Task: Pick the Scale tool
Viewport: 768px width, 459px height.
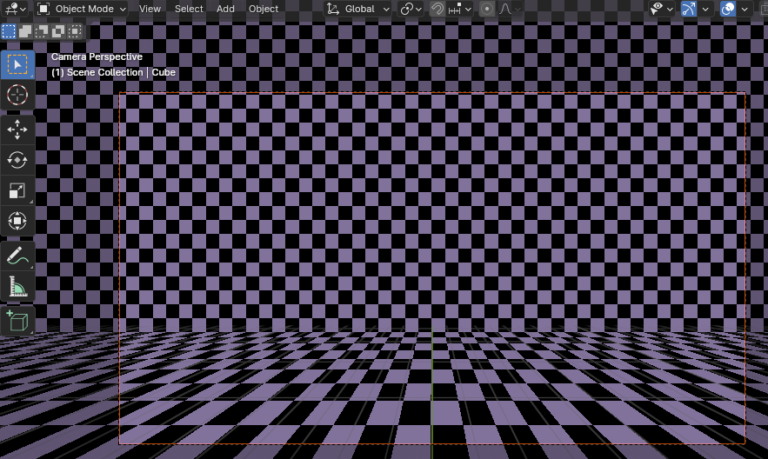Action: [17, 190]
